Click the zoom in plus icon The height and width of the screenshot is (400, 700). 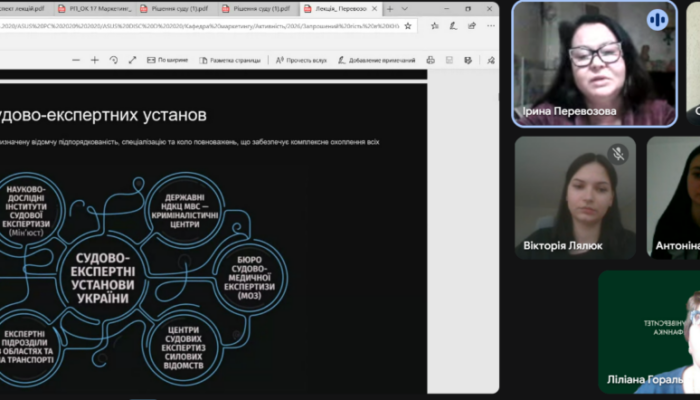pyautogui.click(x=95, y=60)
